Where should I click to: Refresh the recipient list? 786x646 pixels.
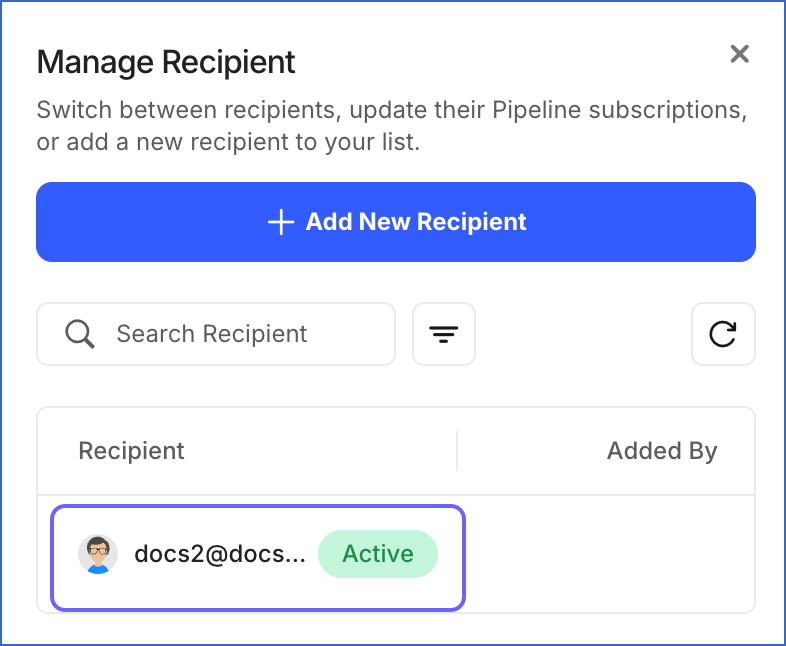723,334
